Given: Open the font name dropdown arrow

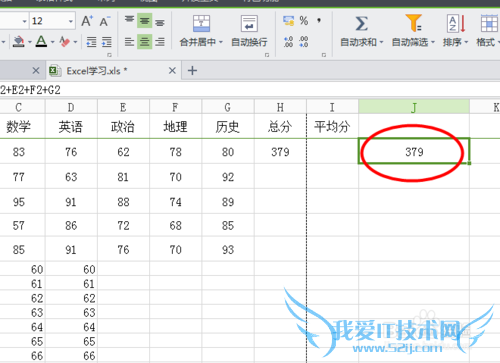Looking at the screenshot, I should [x=24, y=22].
